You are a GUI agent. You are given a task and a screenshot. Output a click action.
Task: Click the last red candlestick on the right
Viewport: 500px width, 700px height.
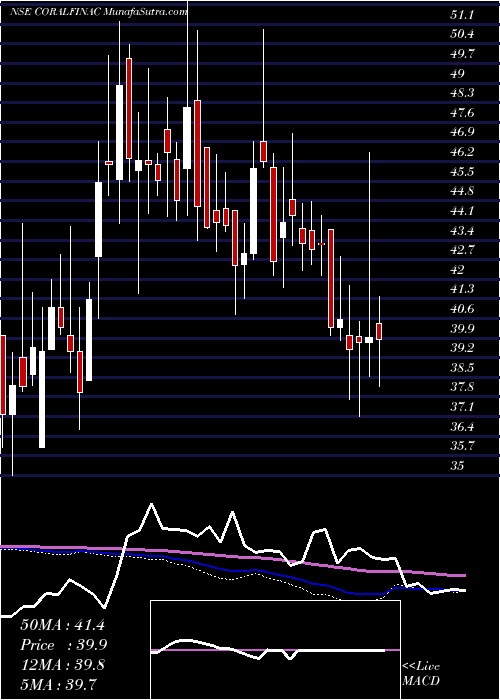point(379,331)
